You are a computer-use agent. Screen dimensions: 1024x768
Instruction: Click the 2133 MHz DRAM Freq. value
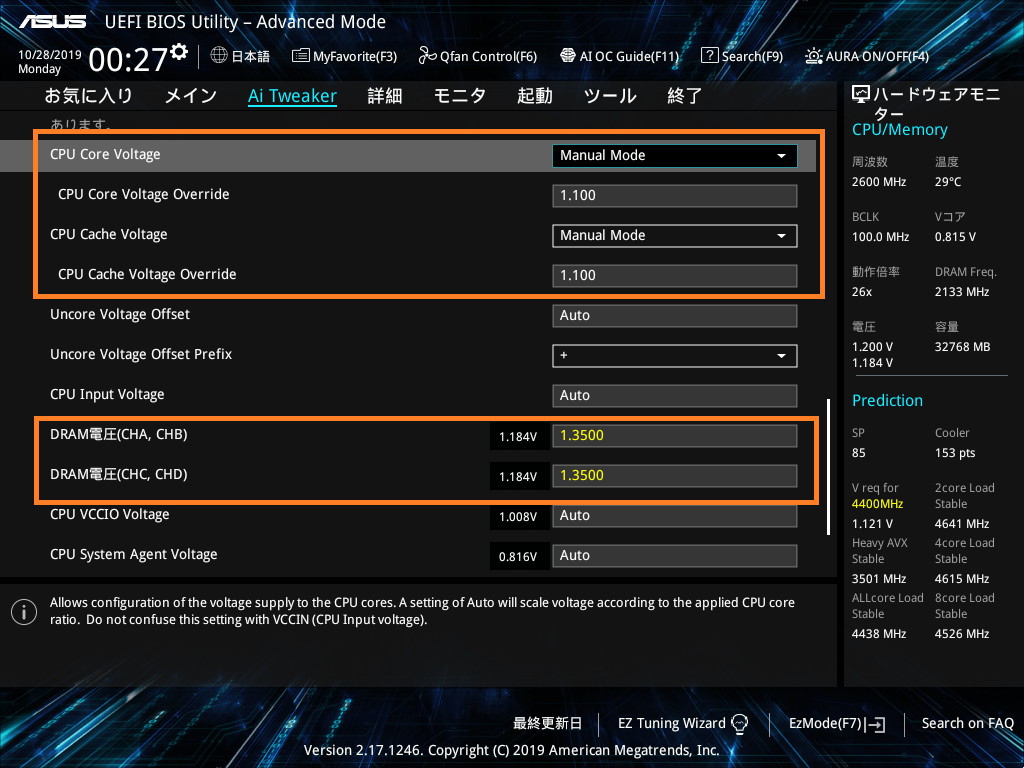click(961, 292)
